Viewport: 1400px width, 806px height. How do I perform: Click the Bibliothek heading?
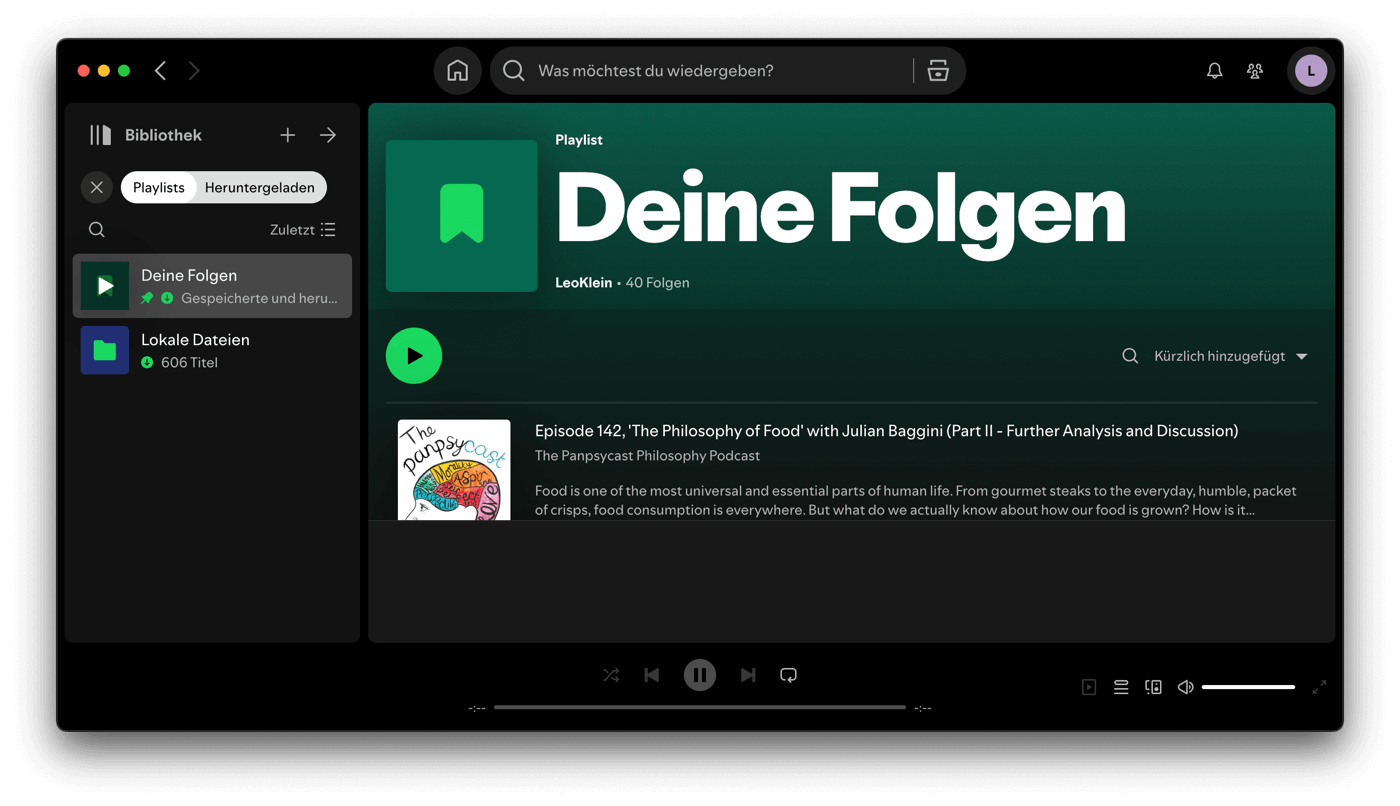click(163, 135)
